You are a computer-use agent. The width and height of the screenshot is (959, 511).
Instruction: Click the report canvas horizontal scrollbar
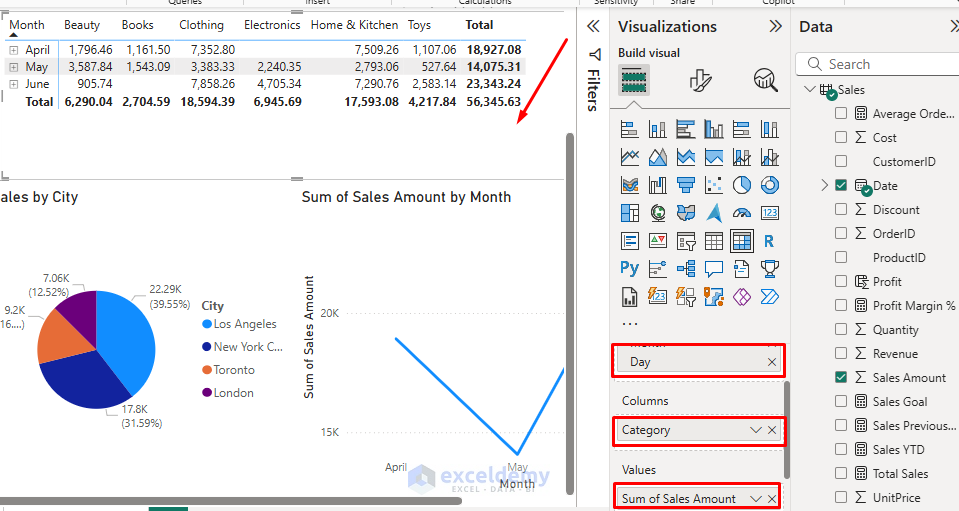(231, 501)
